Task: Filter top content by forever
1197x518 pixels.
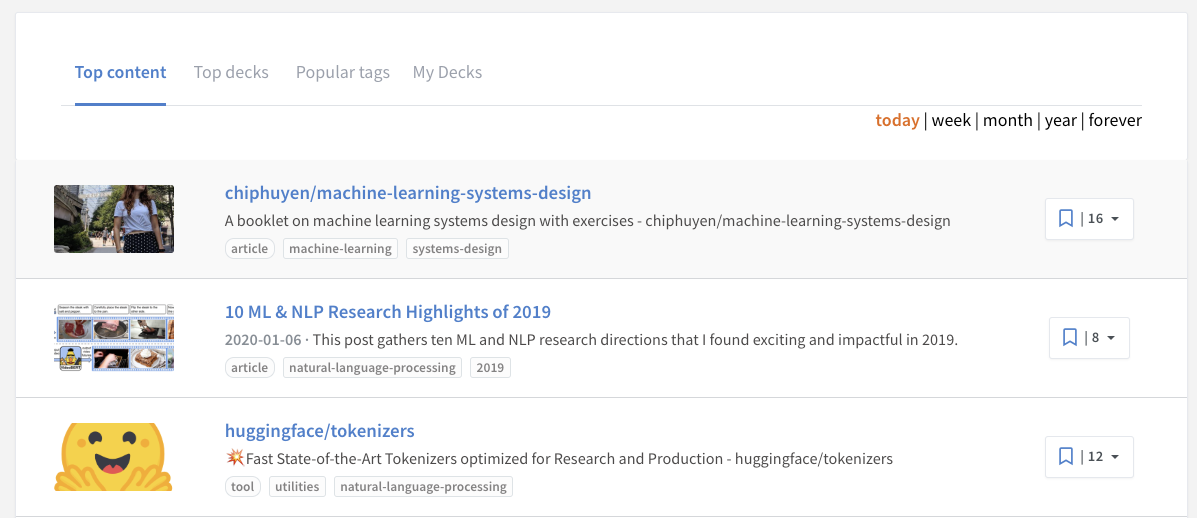Action: [1115, 121]
